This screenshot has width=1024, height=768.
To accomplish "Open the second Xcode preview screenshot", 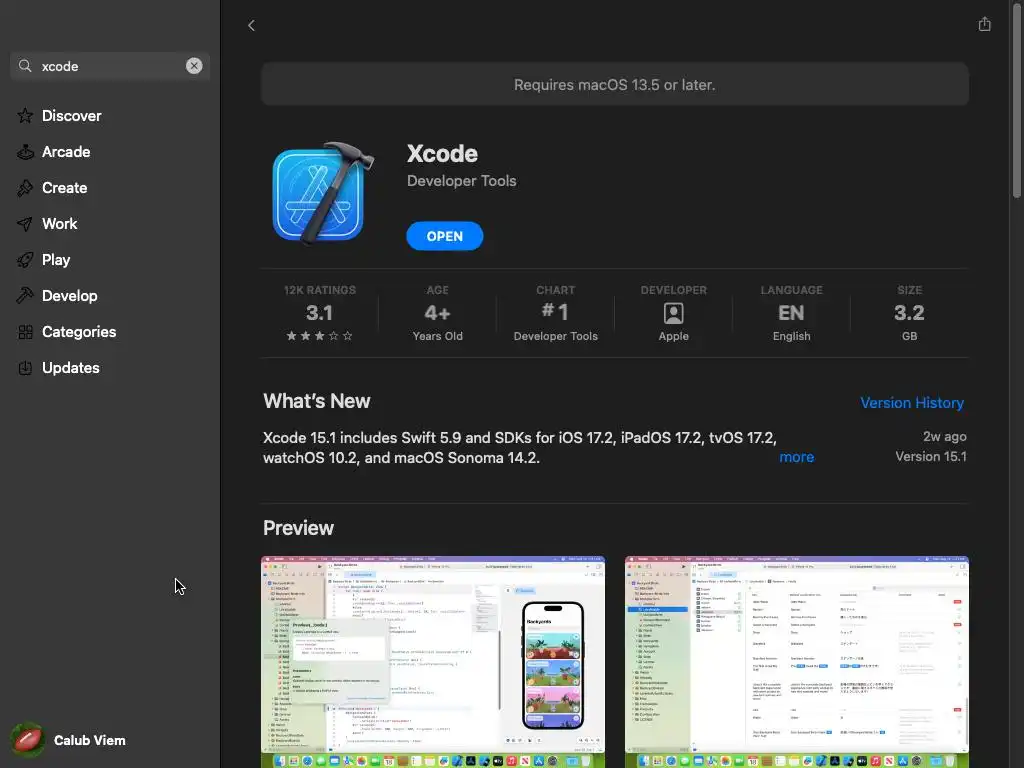I will click(797, 662).
